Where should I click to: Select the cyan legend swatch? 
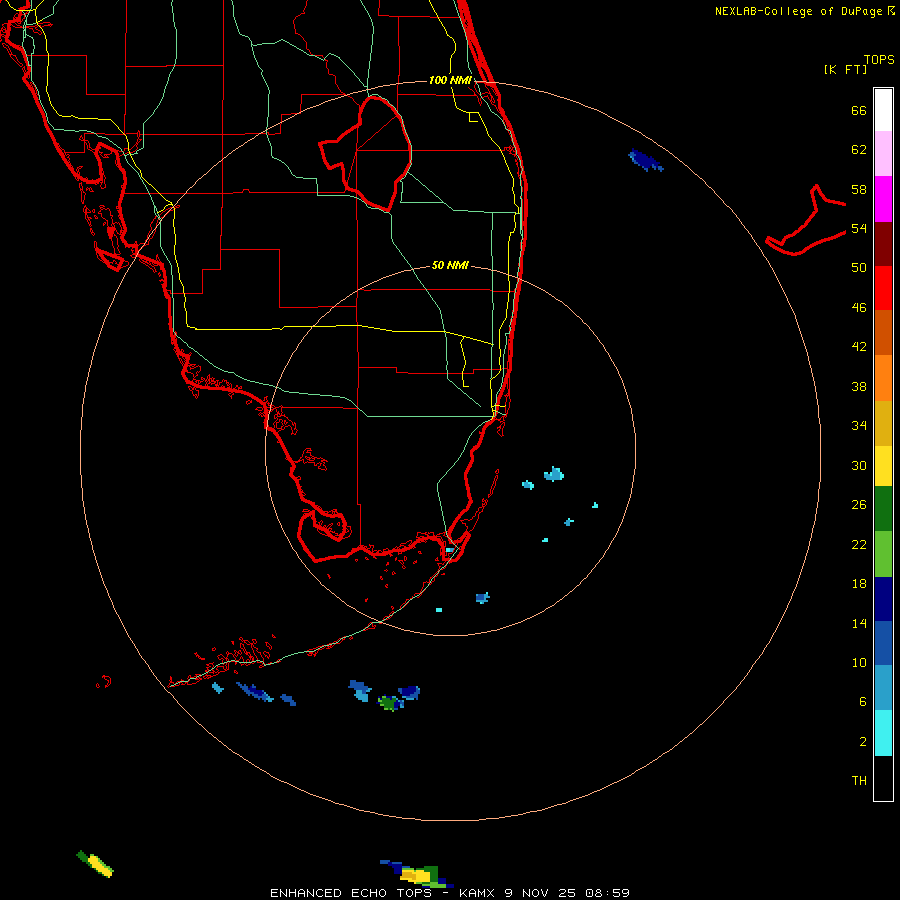[883, 733]
